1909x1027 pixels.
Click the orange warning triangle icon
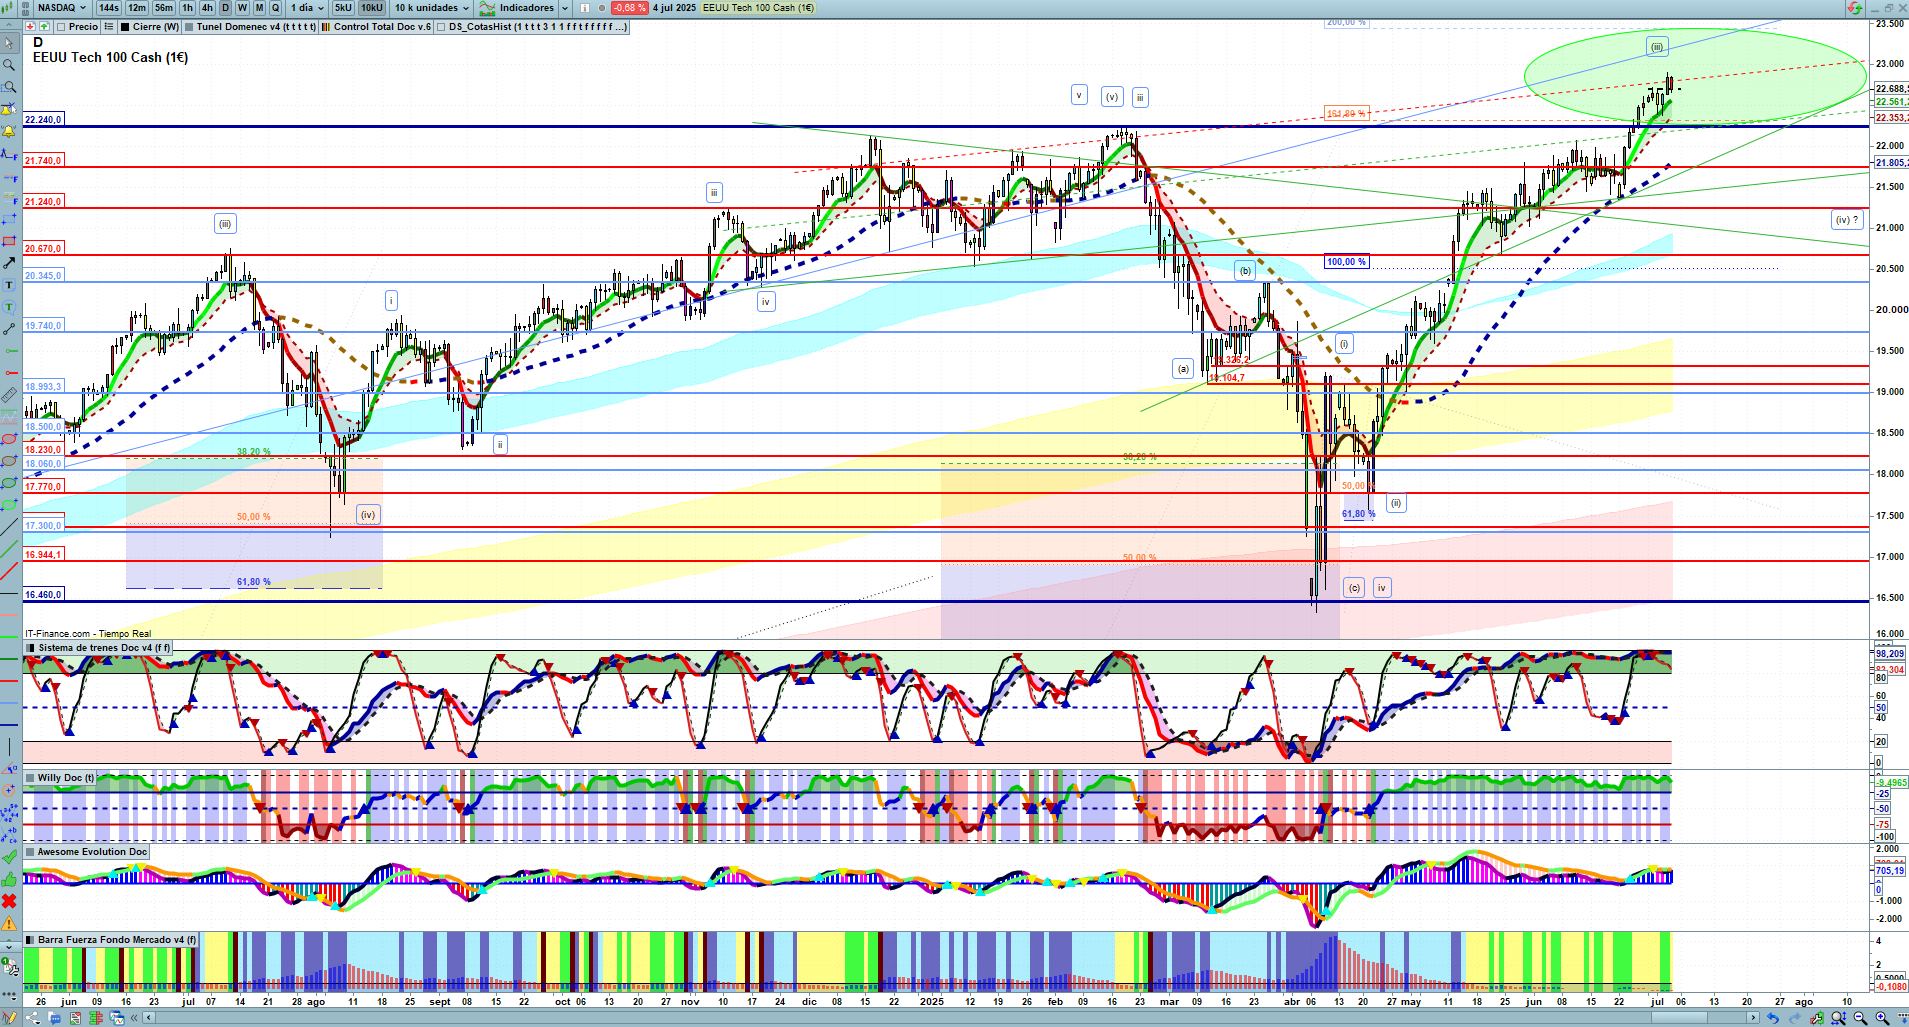coord(9,924)
